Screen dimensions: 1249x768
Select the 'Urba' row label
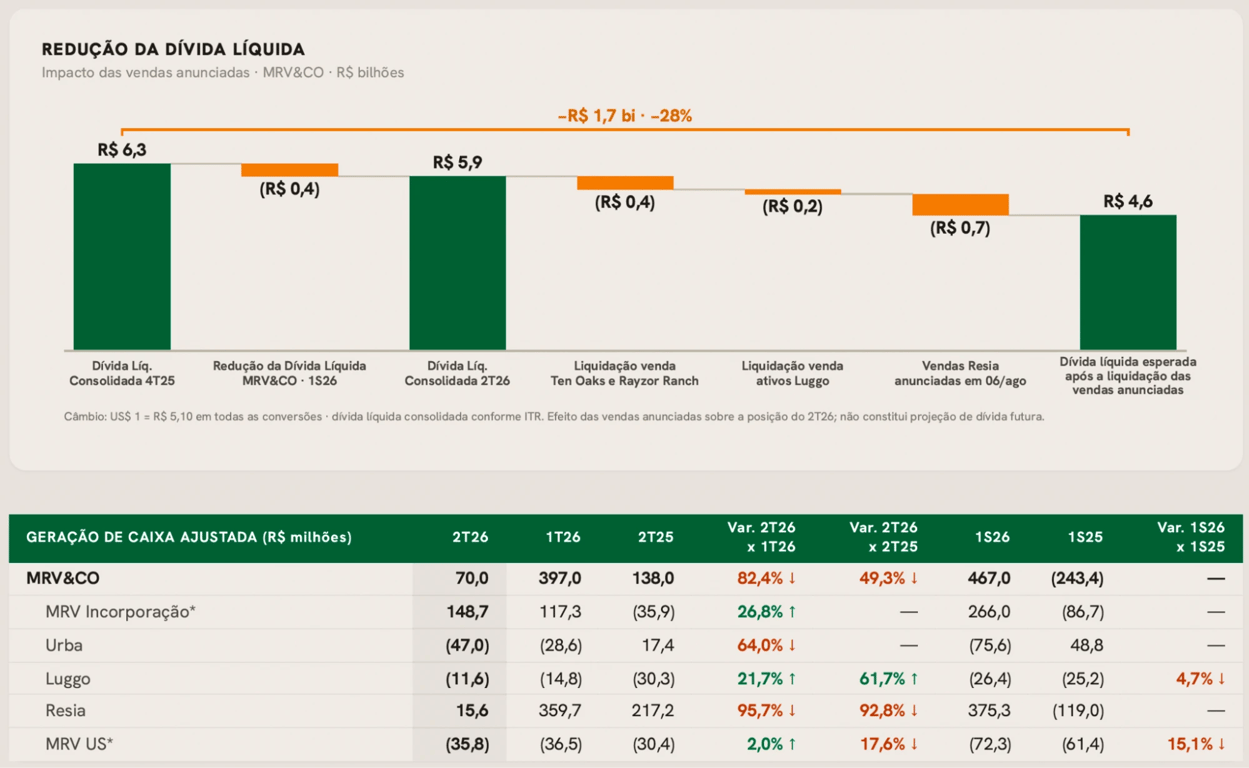(x=64, y=645)
